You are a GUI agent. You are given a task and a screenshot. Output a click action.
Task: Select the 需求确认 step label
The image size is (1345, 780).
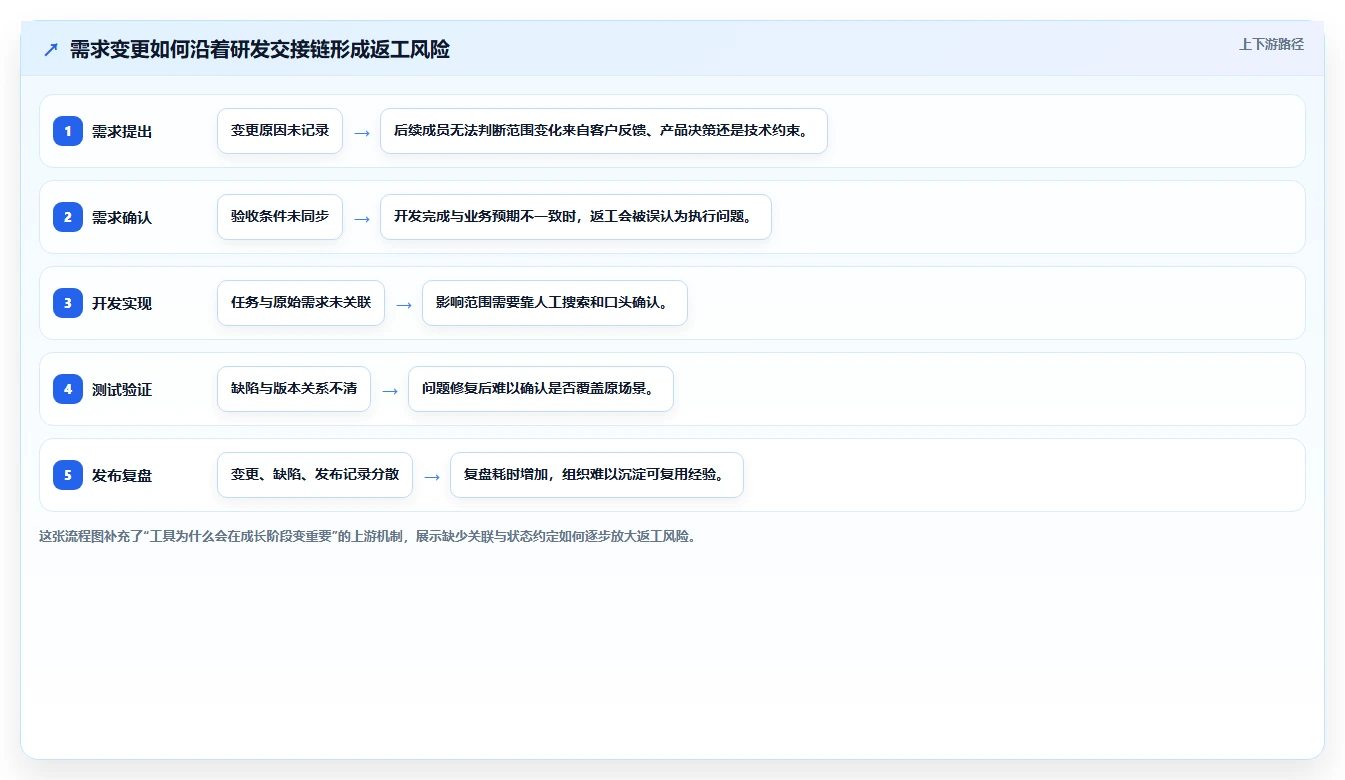[122, 217]
